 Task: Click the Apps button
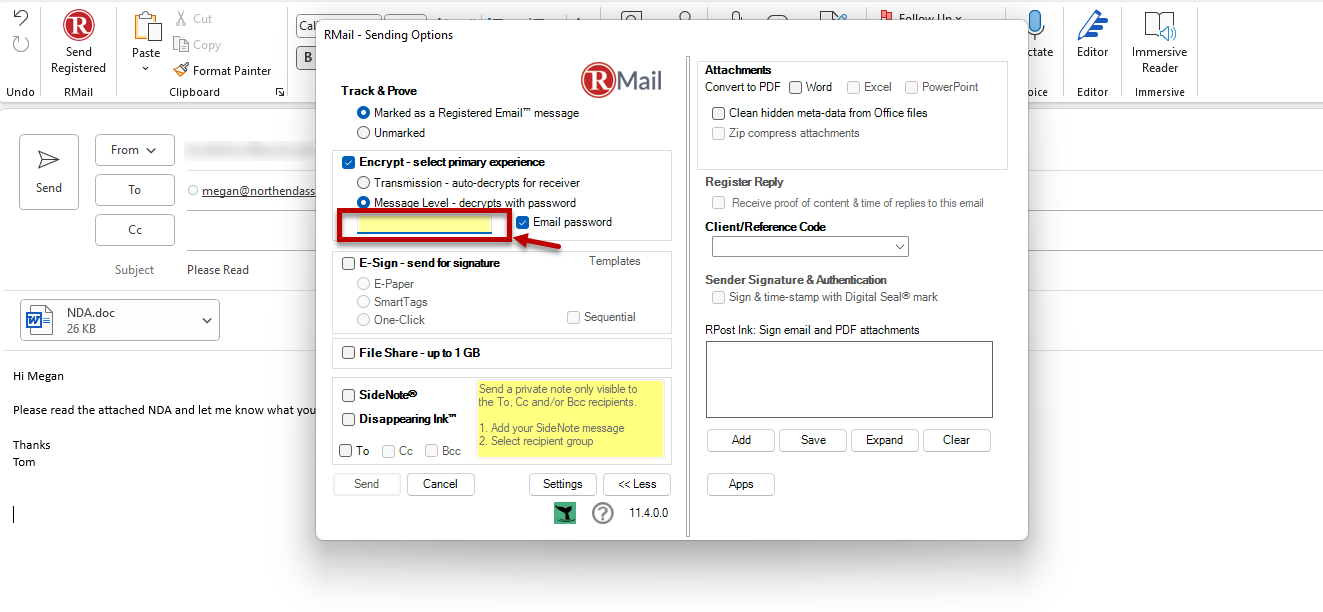tap(741, 484)
